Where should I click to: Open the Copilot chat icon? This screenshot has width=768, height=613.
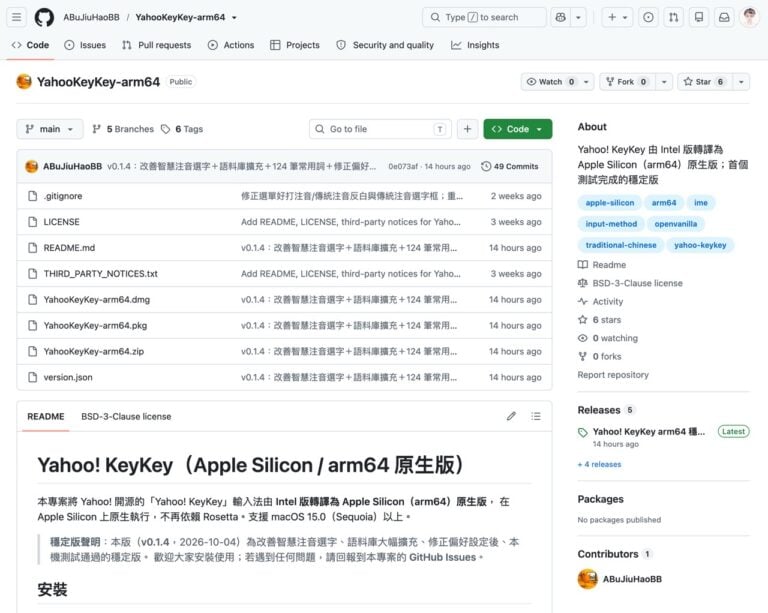click(x=560, y=17)
